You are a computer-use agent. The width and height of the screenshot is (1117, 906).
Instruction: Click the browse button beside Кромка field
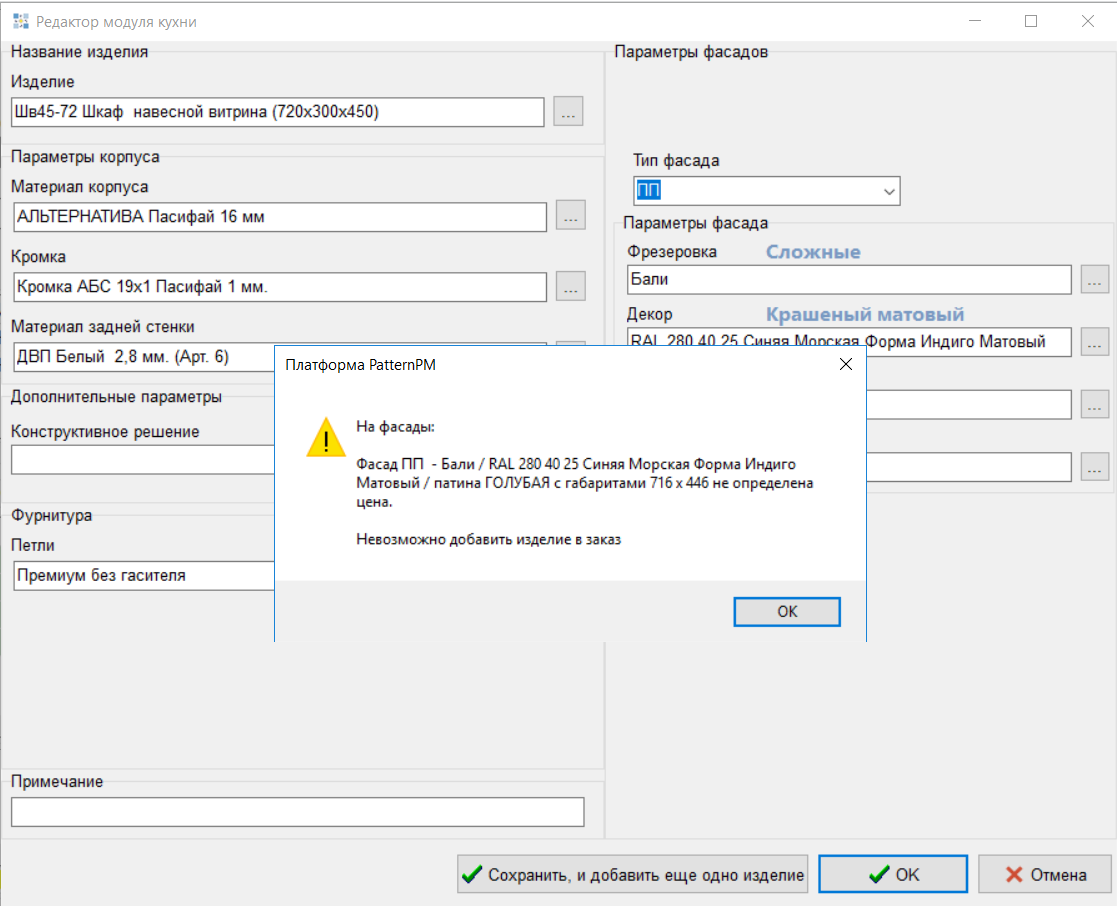coord(570,287)
